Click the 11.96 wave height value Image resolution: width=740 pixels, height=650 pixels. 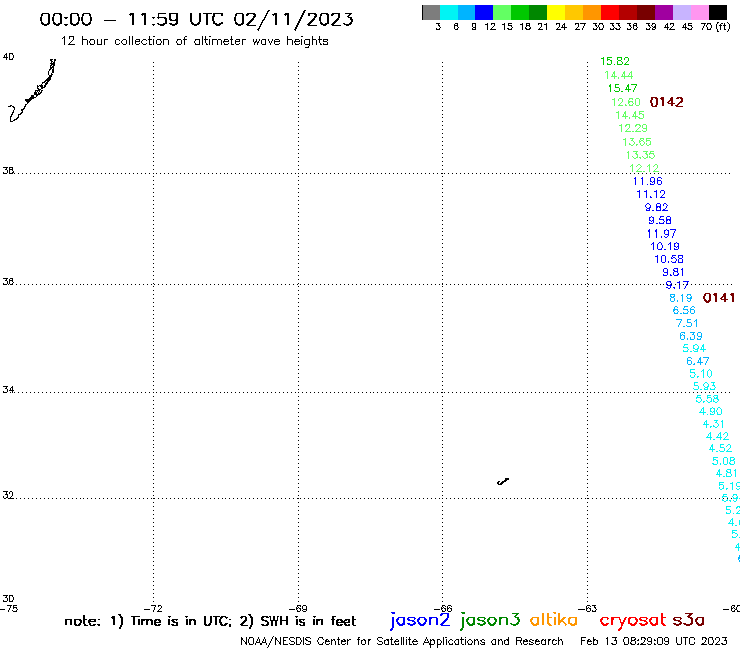point(648,181)
